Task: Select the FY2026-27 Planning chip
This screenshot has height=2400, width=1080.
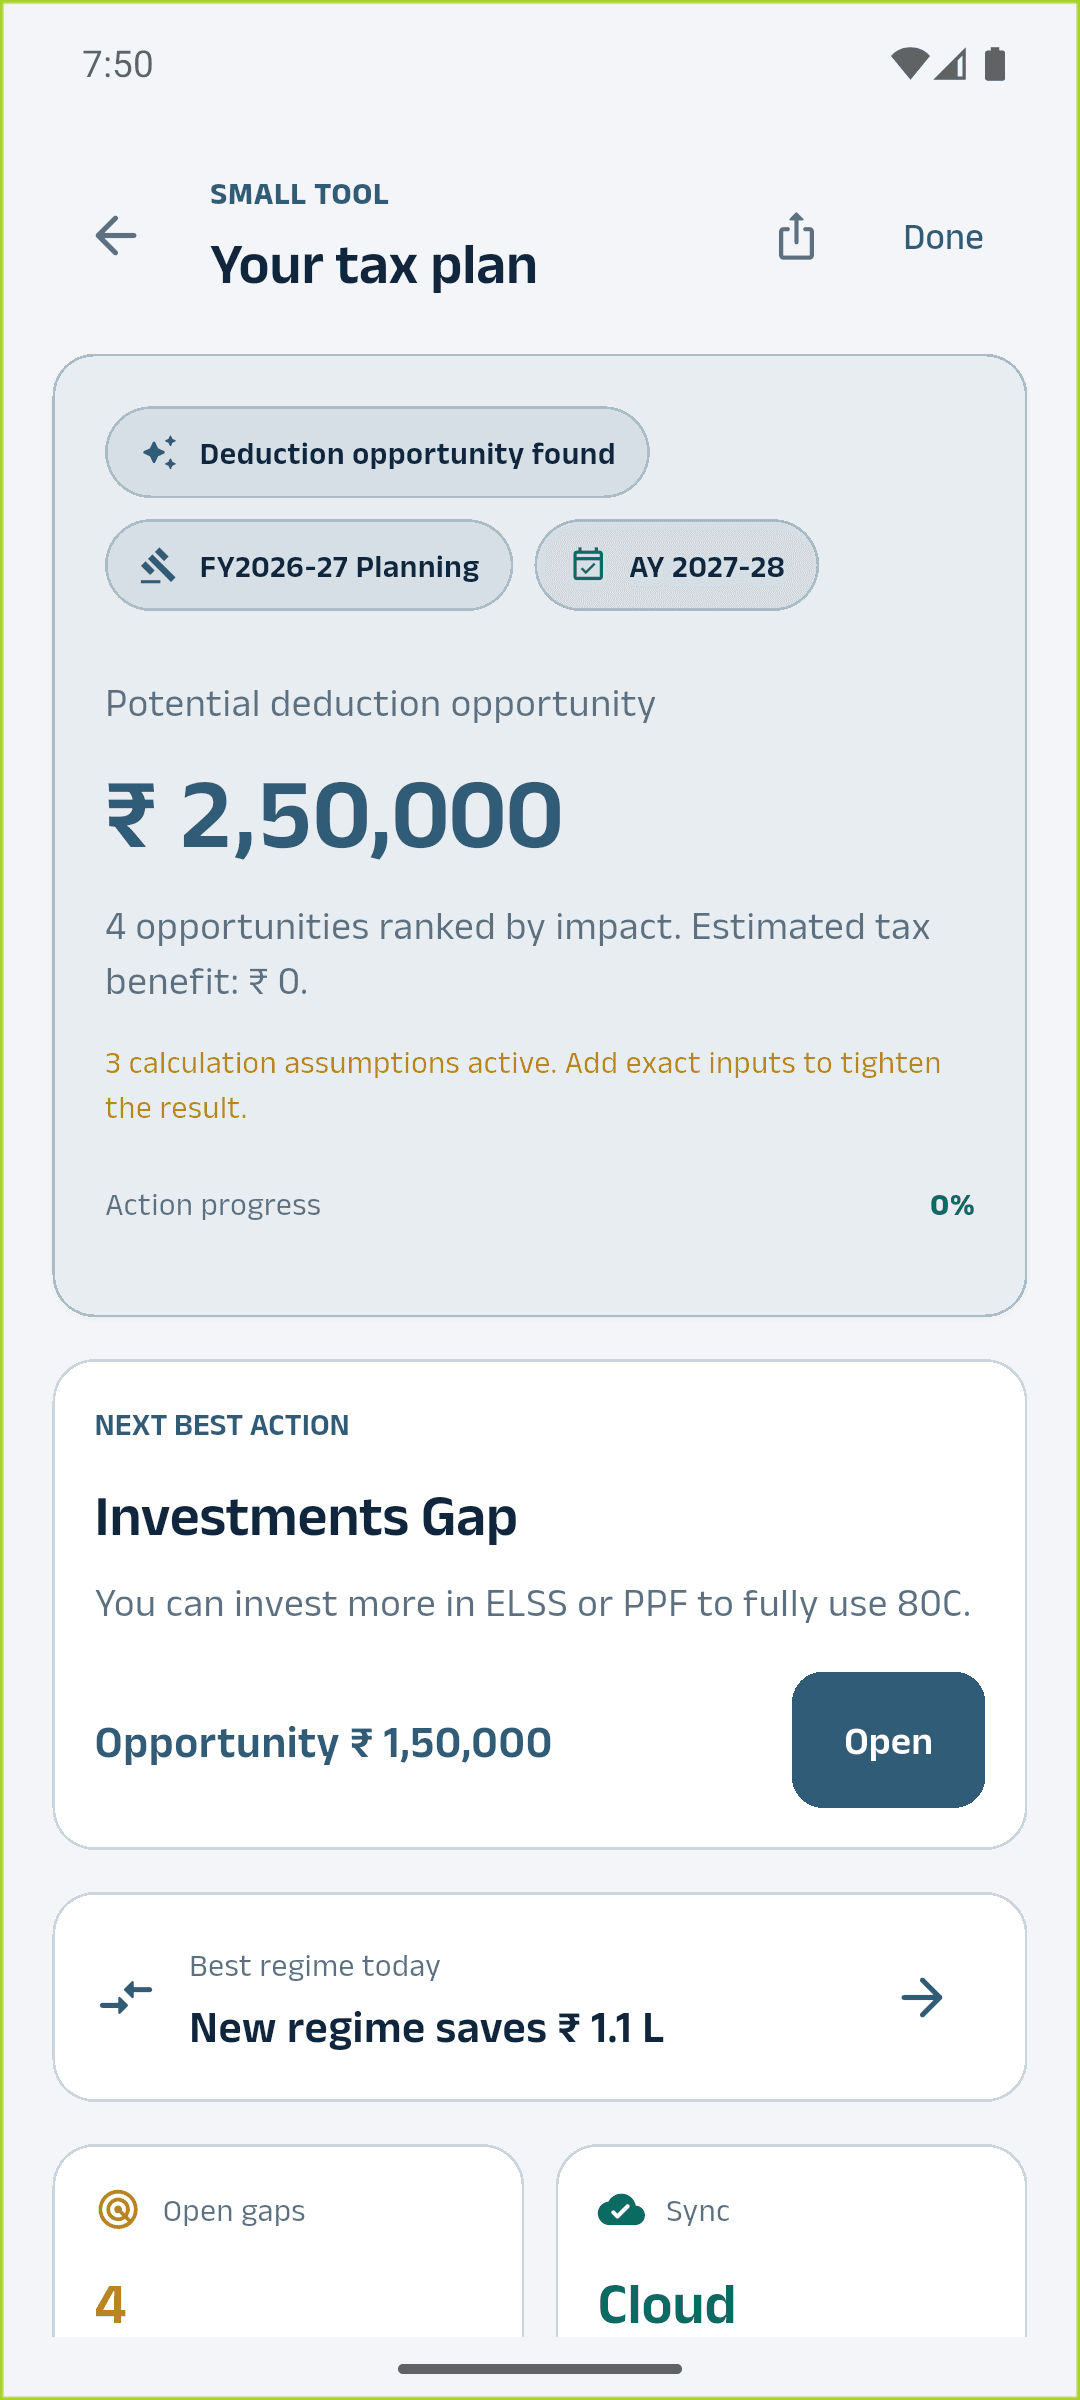Action: [309, 566]
